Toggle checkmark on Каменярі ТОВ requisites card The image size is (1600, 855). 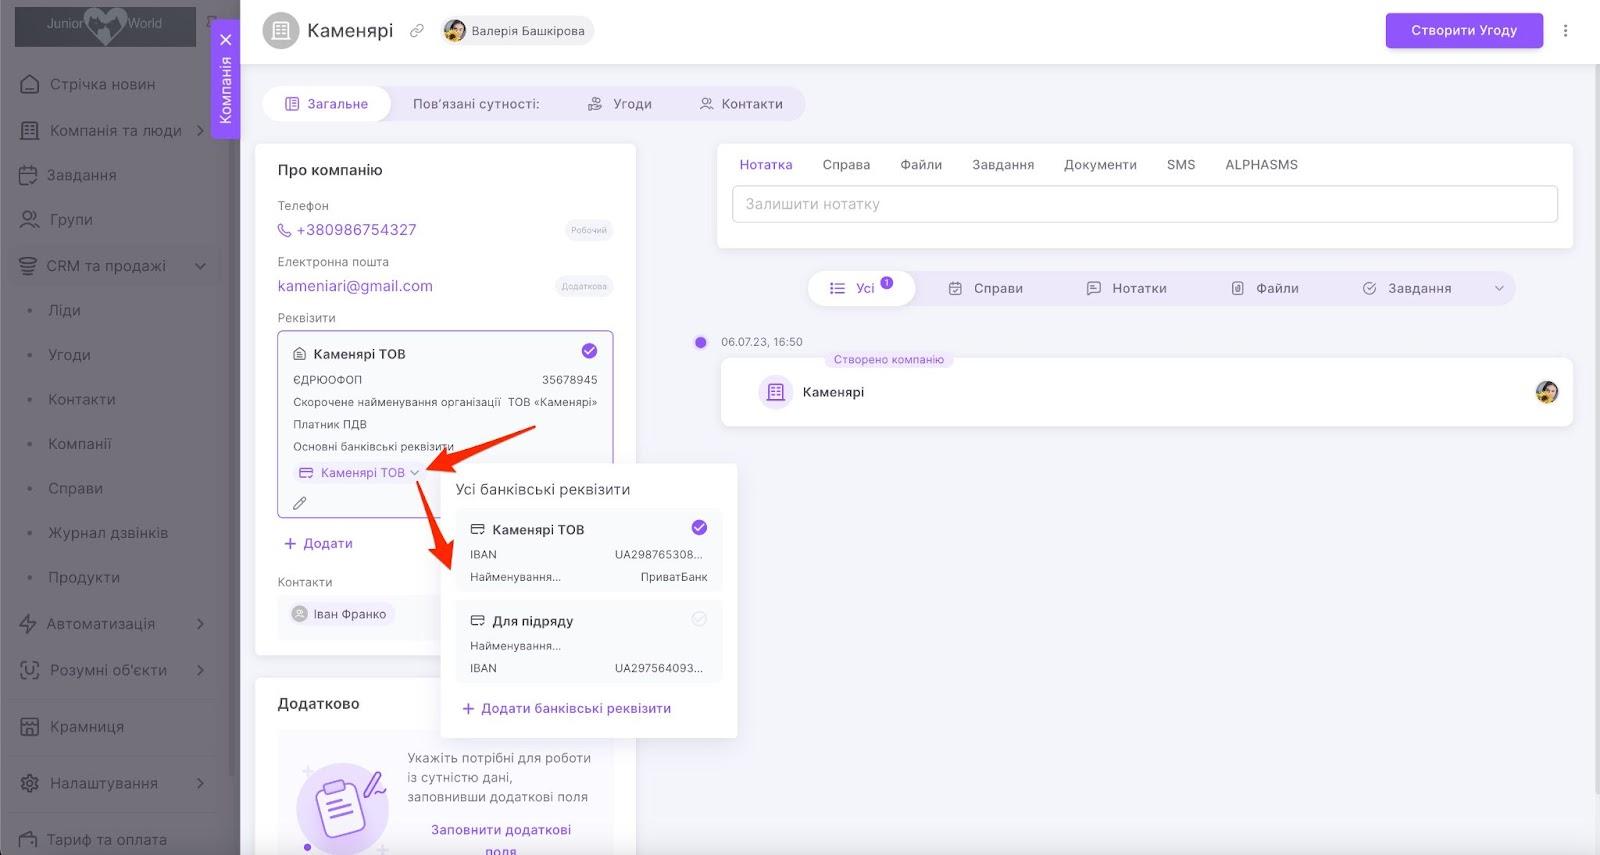[x=589, y=351]
